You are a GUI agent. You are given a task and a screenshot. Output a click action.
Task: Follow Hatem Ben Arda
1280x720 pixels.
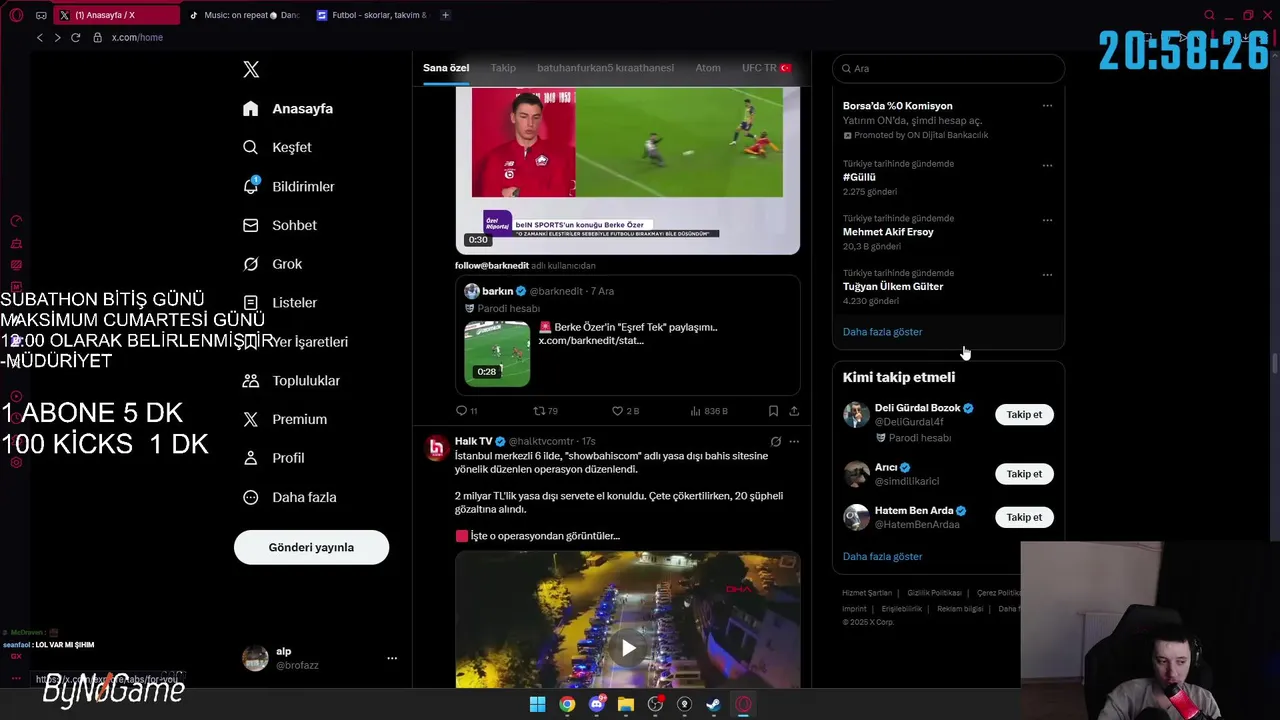click(x=1024, y=517)
